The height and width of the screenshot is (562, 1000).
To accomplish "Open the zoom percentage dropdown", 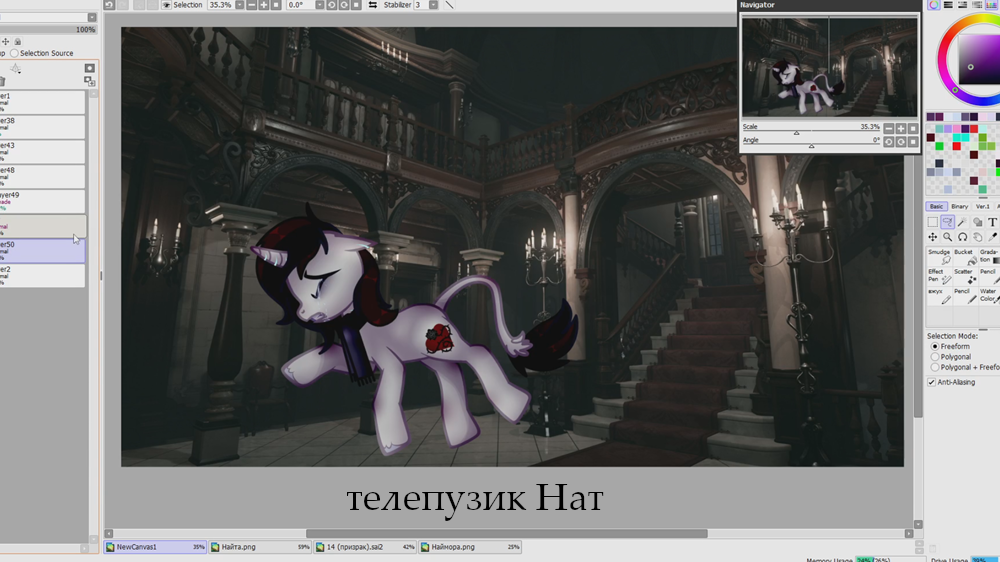I will pos(240,4).
